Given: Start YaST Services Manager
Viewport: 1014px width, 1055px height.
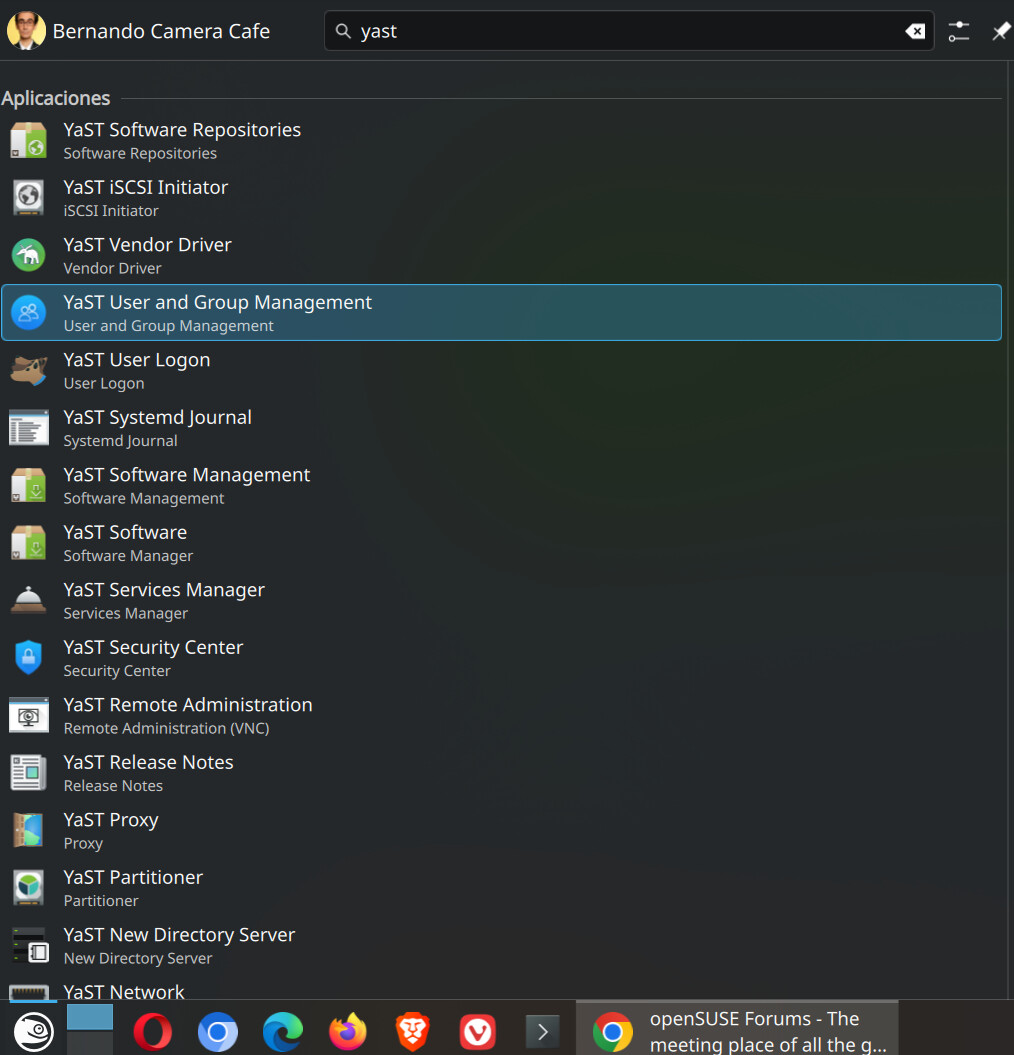Looking at the screenshot, I should [164, 600].
